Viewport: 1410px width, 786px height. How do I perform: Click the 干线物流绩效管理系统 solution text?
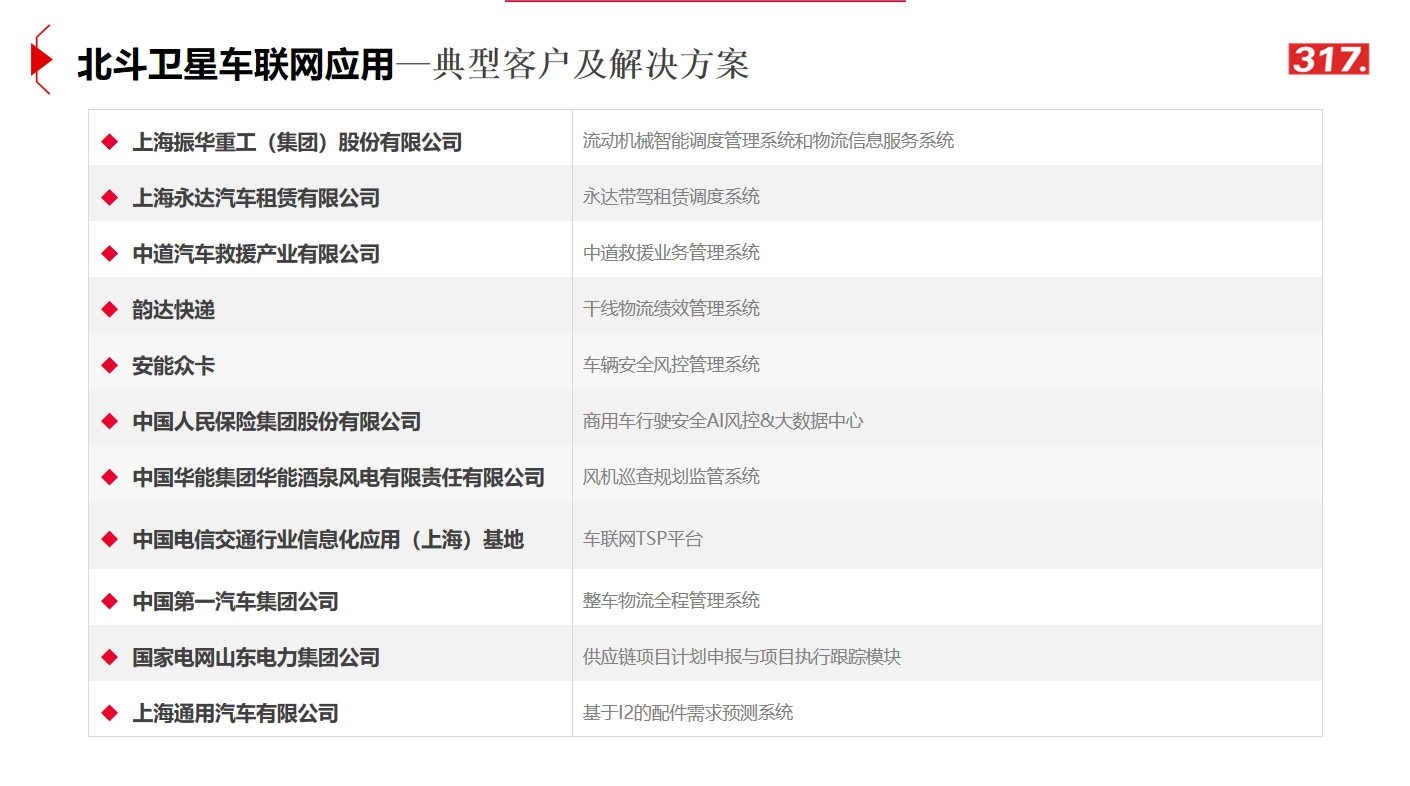click(671, 309)
